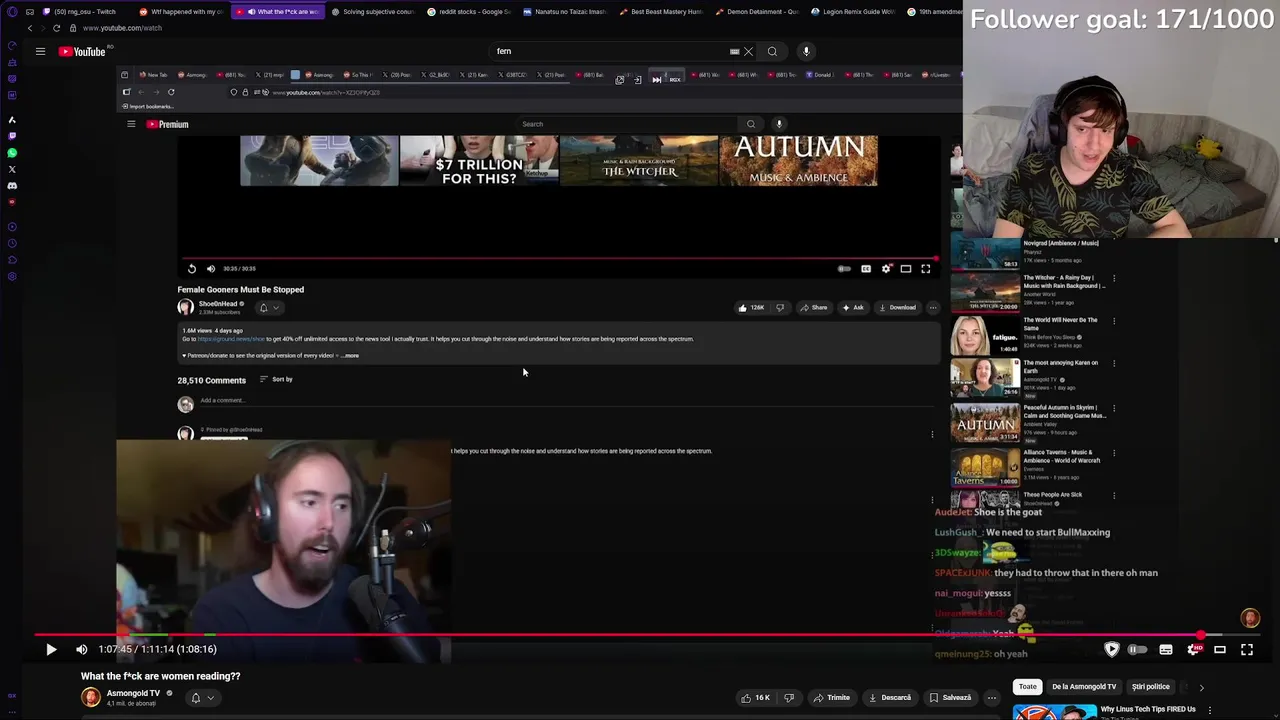Enter fullscreen on inner video
Viewport: 1280px width, 720px height.
point(926,268)
